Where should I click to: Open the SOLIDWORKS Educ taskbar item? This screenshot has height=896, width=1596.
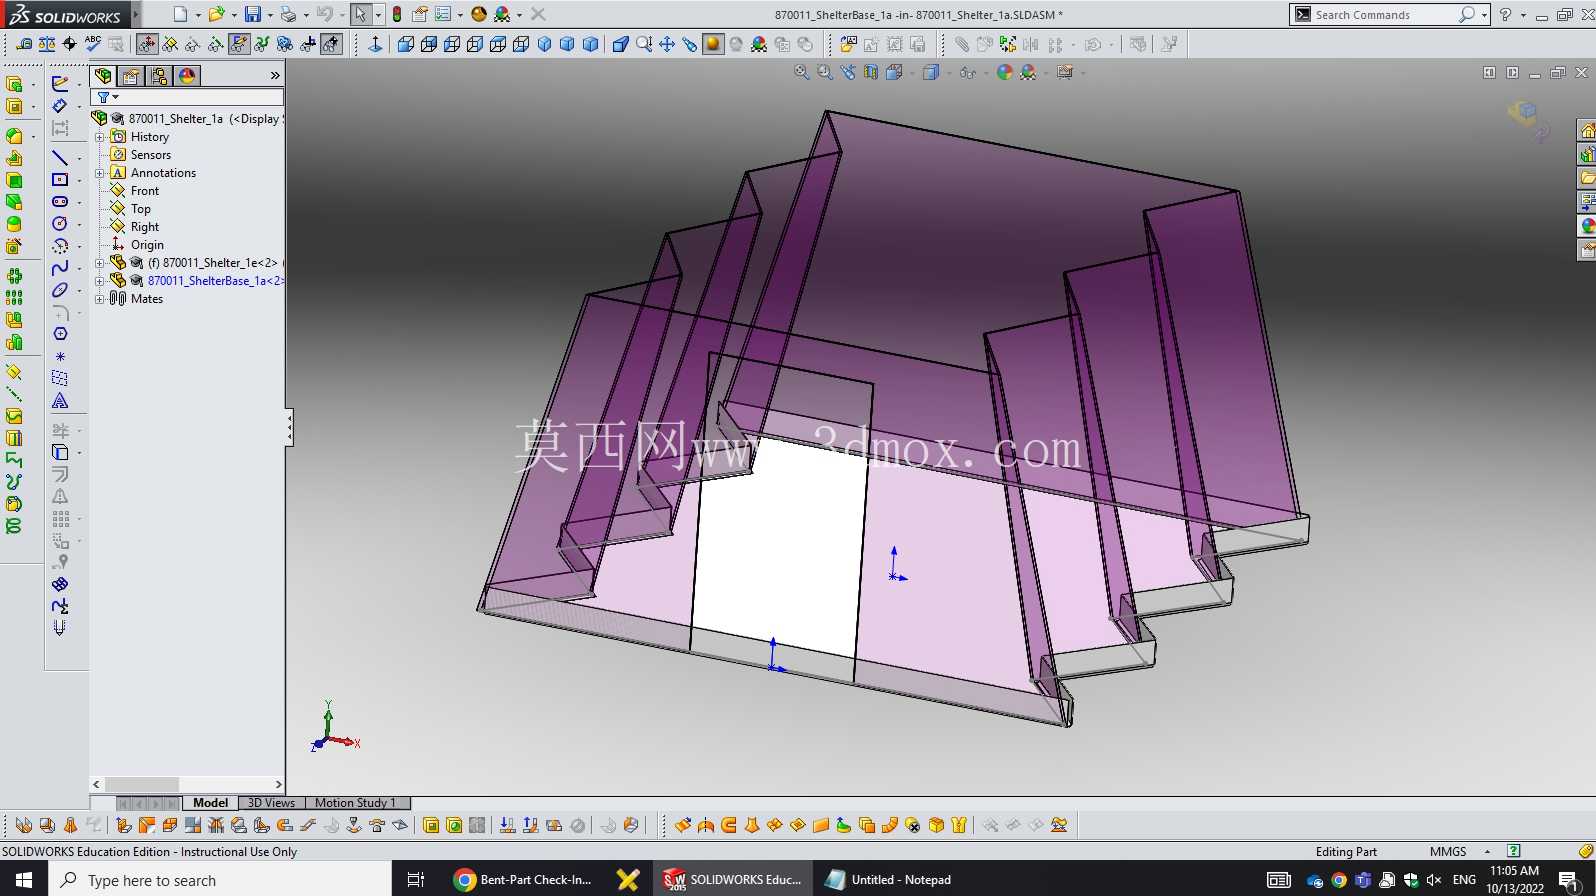tap(733, 880)
